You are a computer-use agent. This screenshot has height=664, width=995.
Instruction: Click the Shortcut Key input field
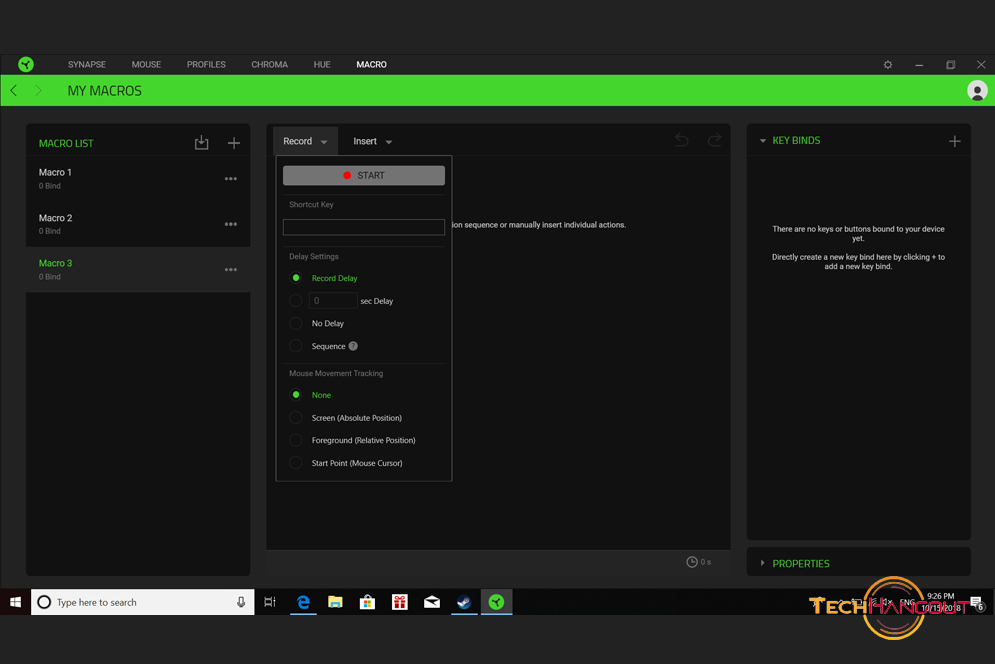364,227
